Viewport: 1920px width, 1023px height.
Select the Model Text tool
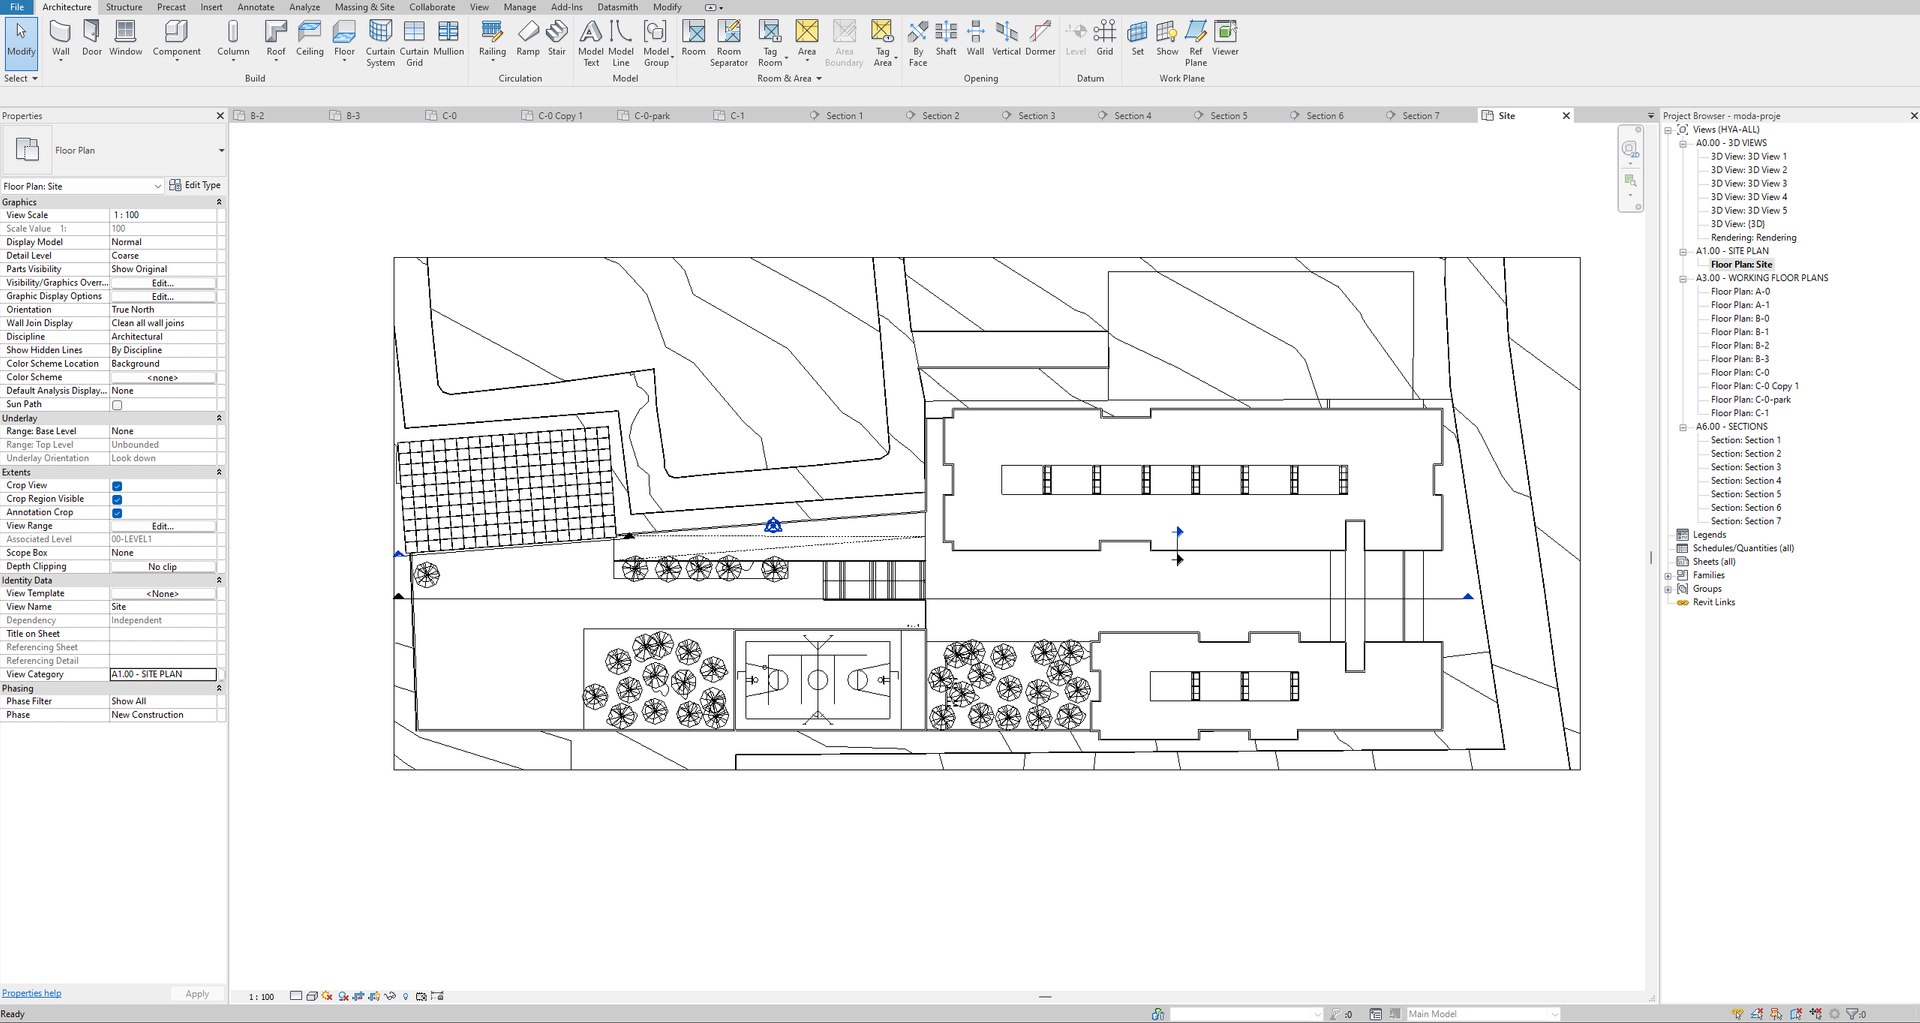591,43
